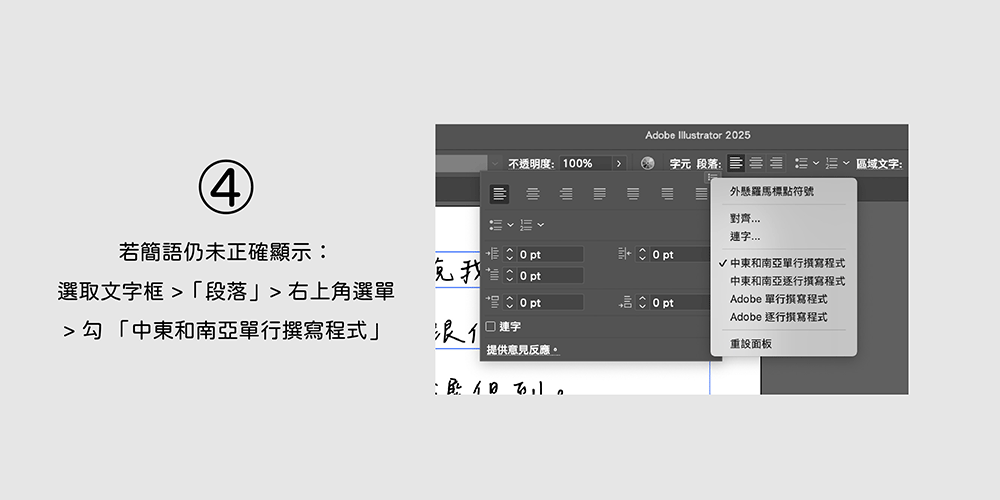This screenshot has width=1000, height=500.
Task: Click the align right icon in paragraph panel
Action: (x=566, y=193)
